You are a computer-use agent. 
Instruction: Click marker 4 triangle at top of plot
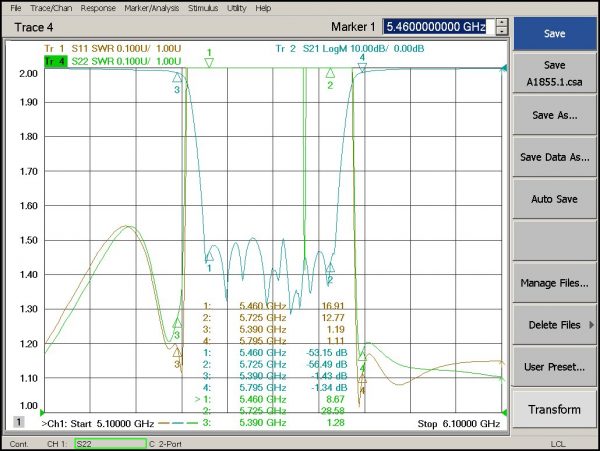click(362, 68)
